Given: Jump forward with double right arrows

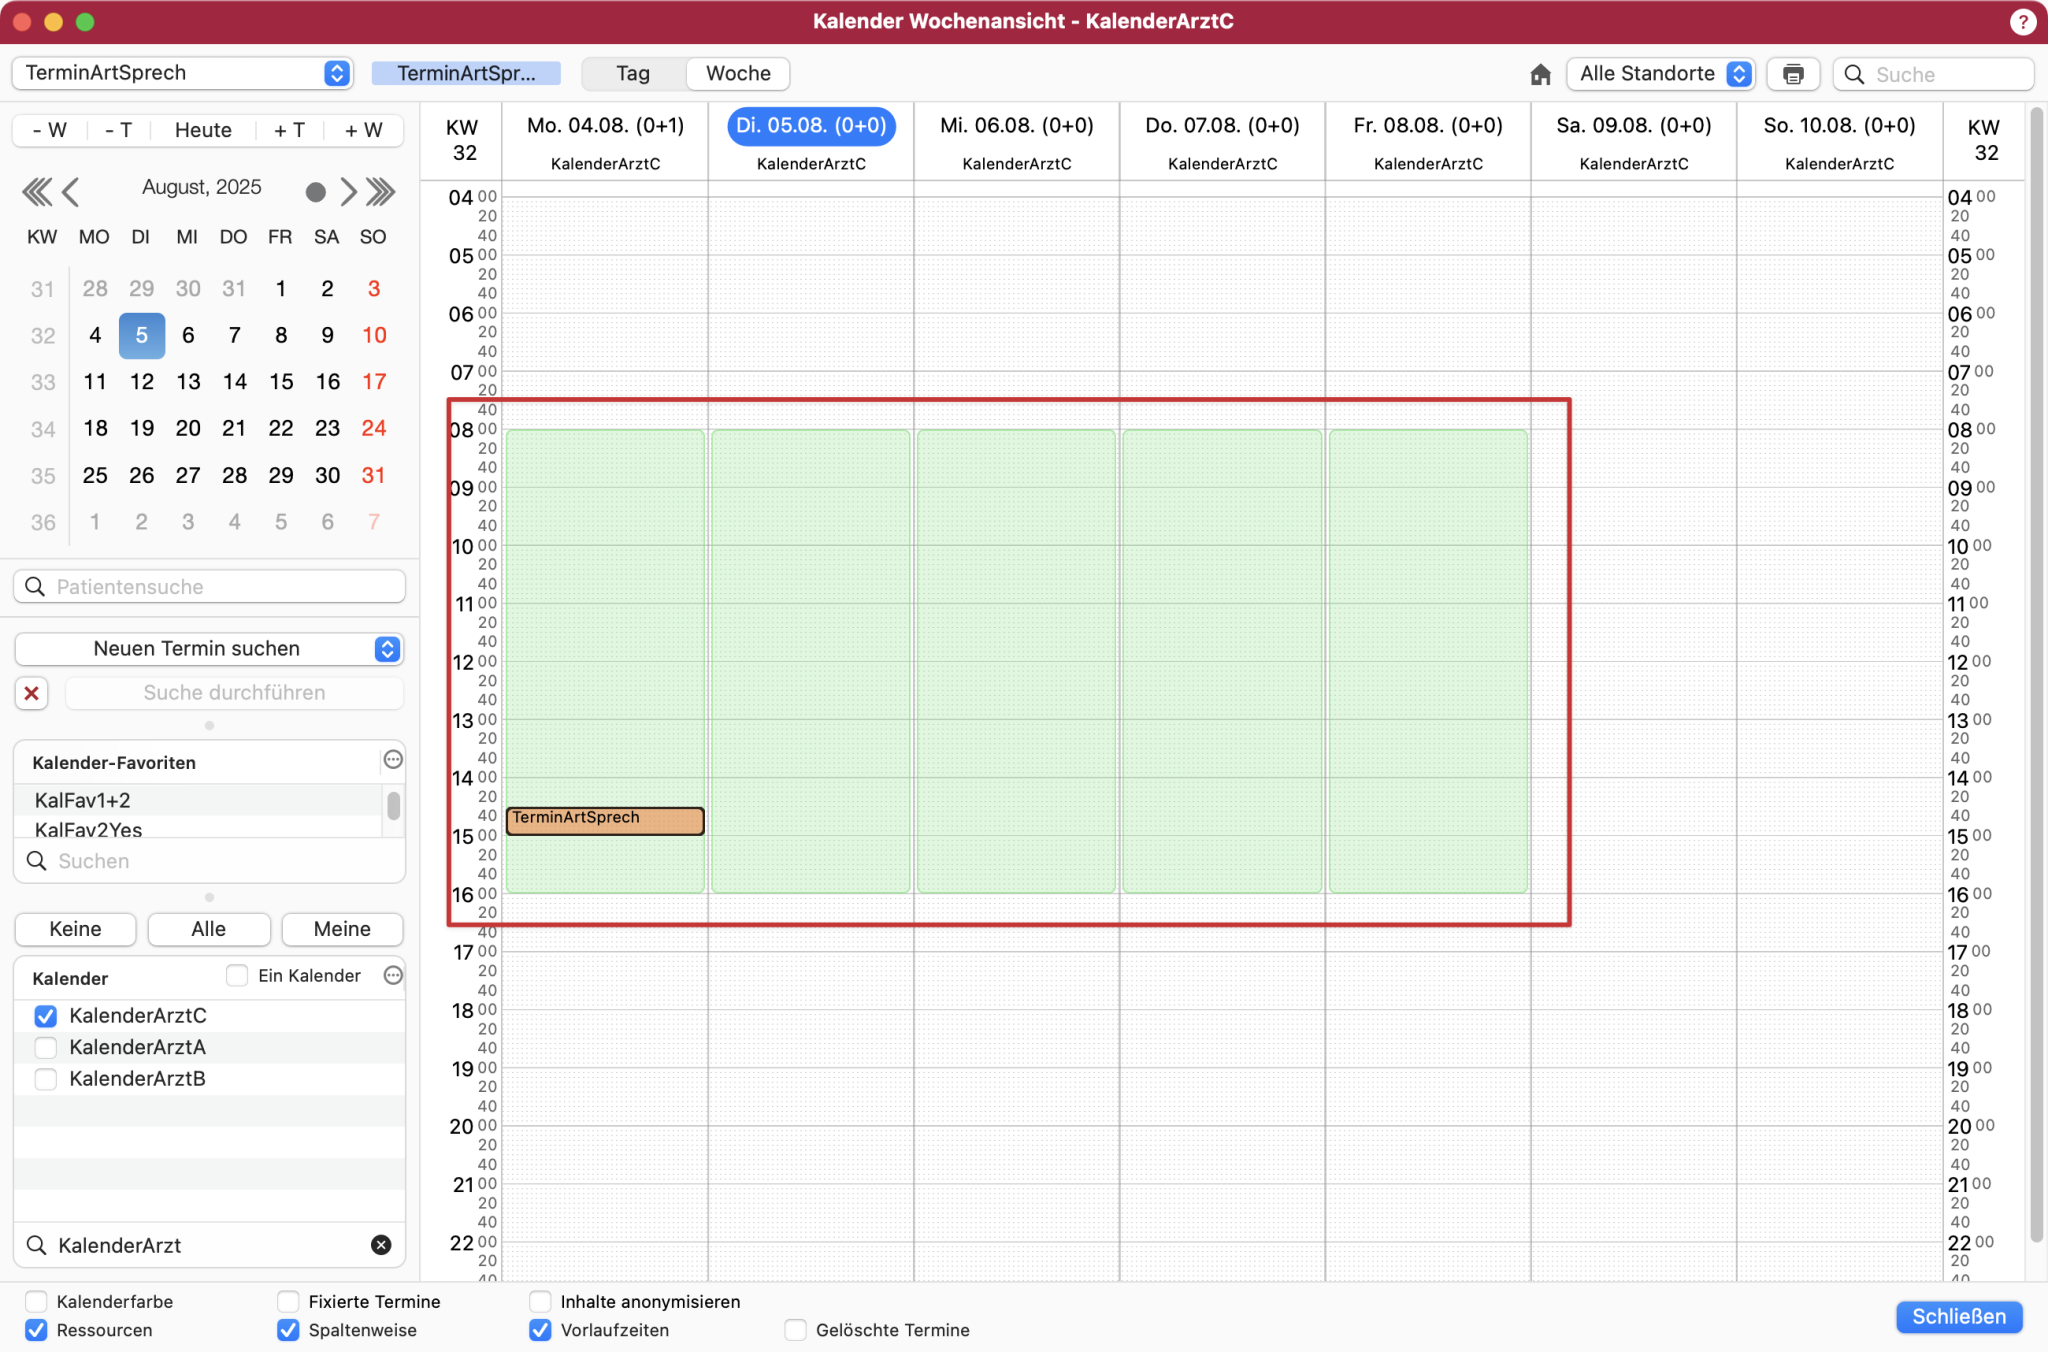Looking at the screenshot, I should tap(380, 191).
